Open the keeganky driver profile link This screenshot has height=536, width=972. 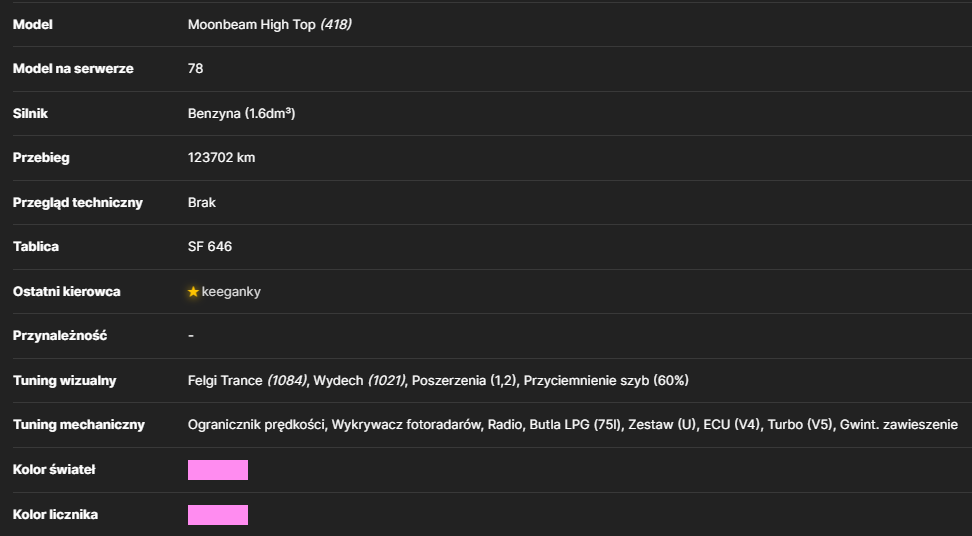pos(231,292)
